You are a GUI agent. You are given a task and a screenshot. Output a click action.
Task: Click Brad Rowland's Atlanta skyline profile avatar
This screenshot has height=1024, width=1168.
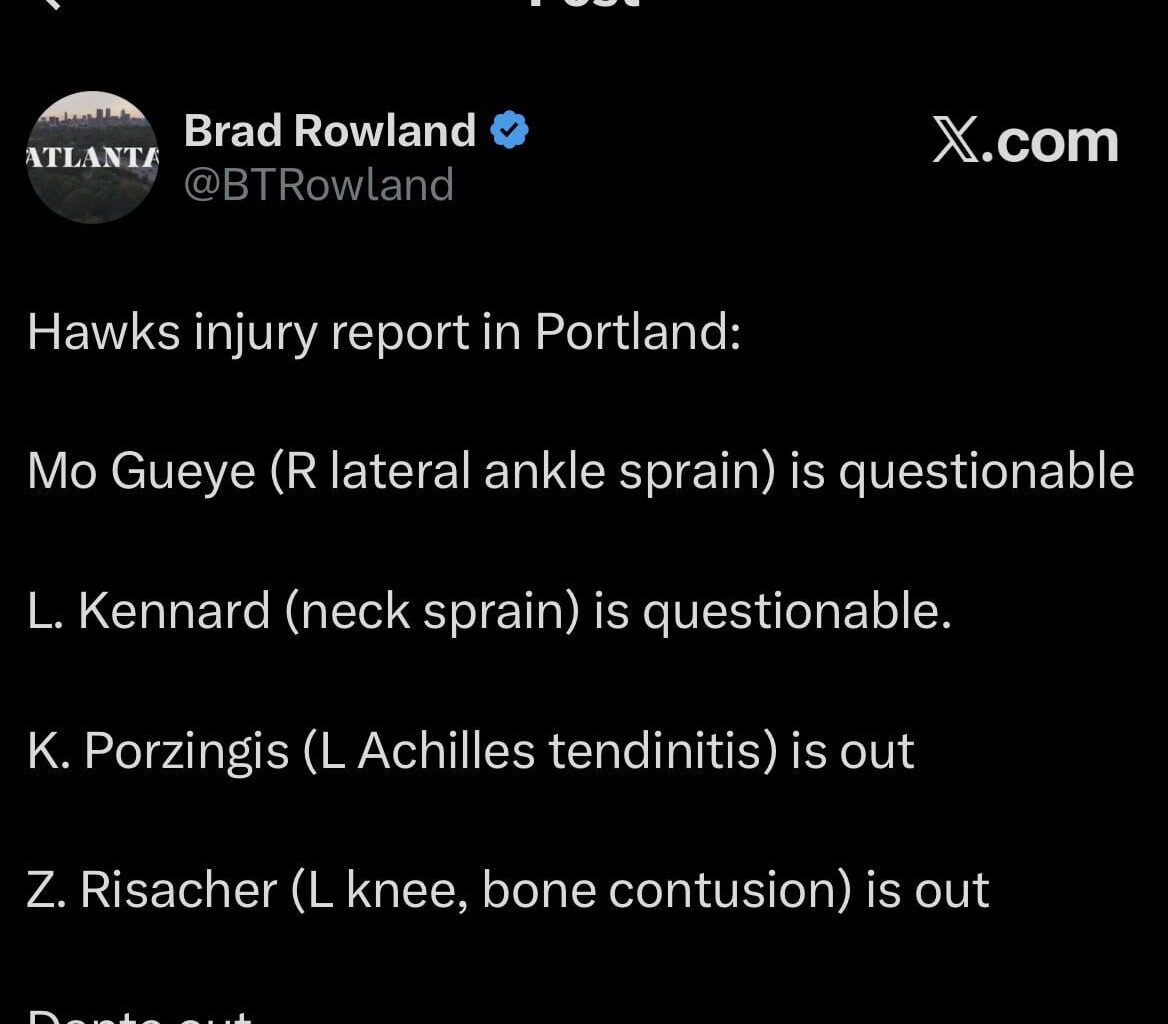[x=93, y=158]
